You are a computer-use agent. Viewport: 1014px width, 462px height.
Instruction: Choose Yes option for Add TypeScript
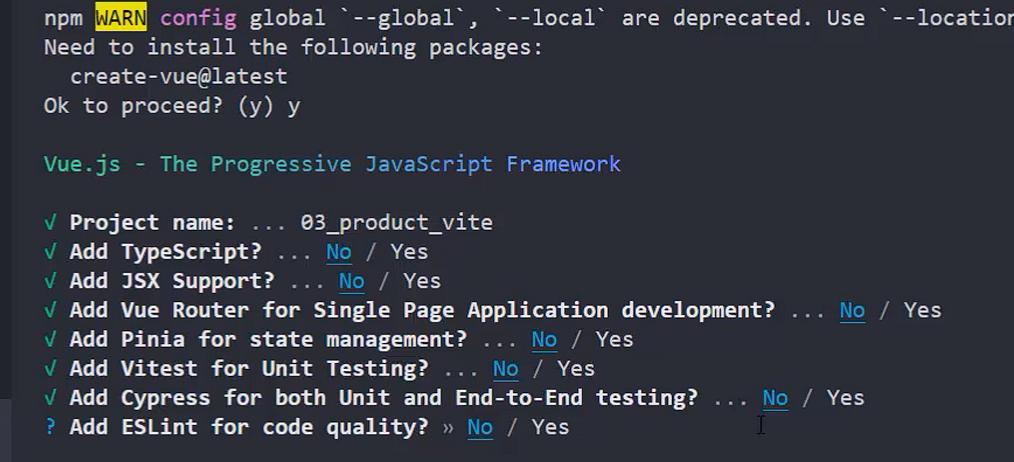[x=409, y=252]
